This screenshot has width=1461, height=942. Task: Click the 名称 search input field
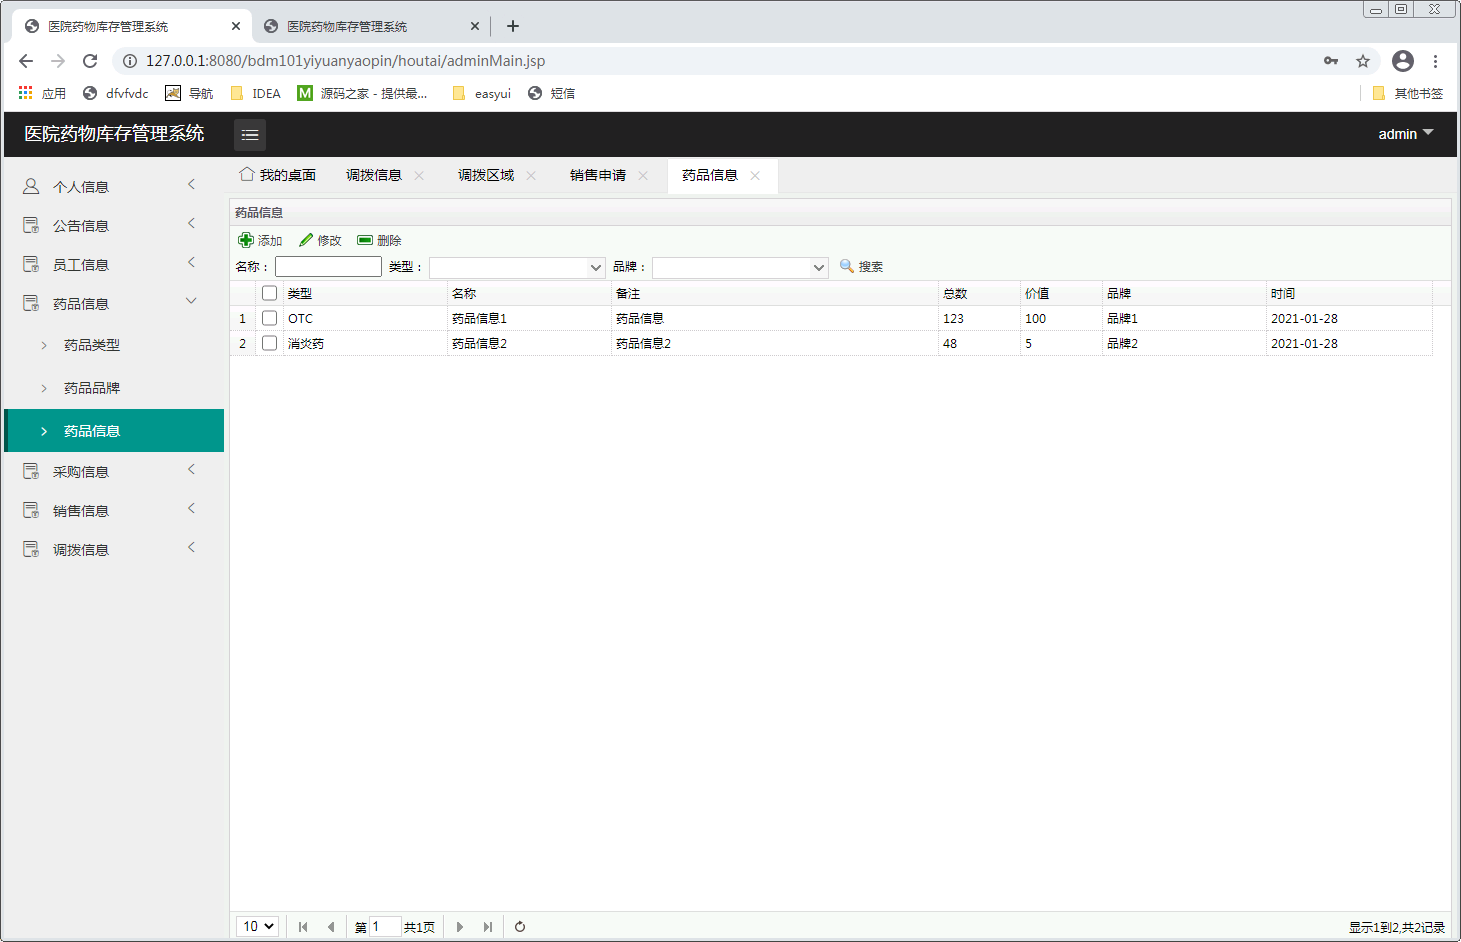[328, 266]
